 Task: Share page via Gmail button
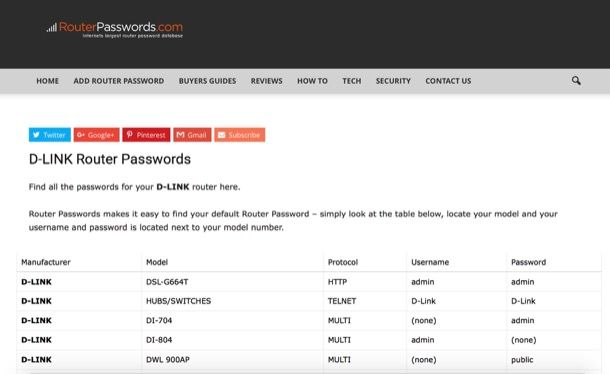(x=192, y=135)
